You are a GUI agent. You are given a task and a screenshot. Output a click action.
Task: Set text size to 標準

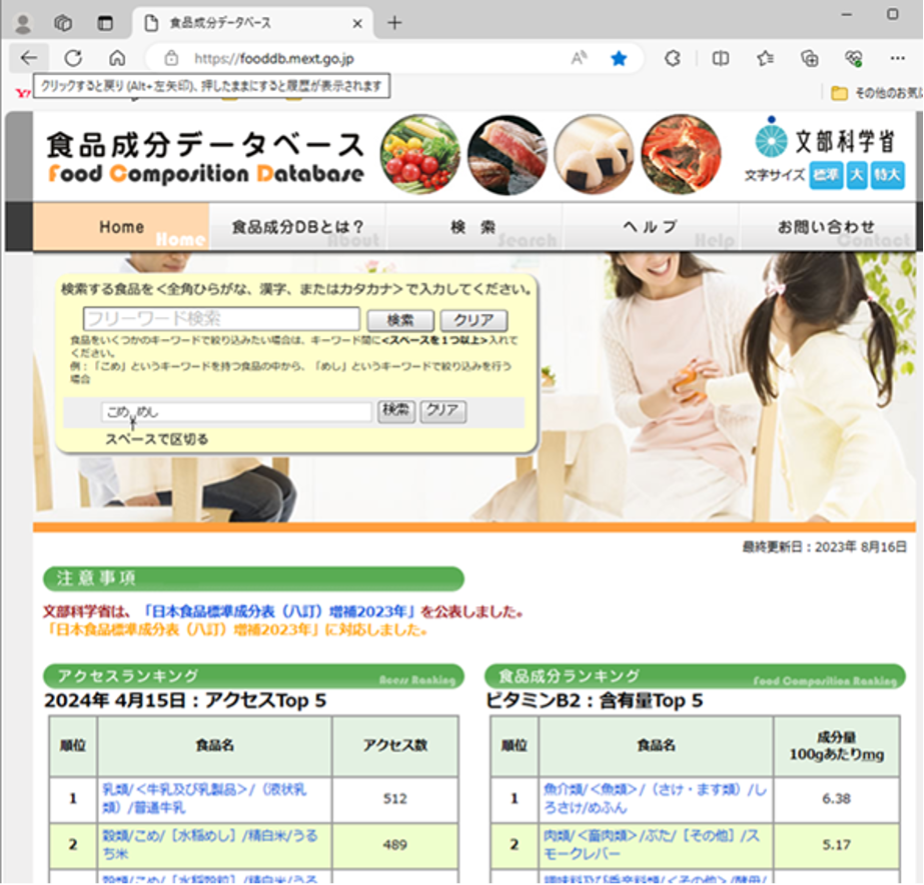pos(826,175)
